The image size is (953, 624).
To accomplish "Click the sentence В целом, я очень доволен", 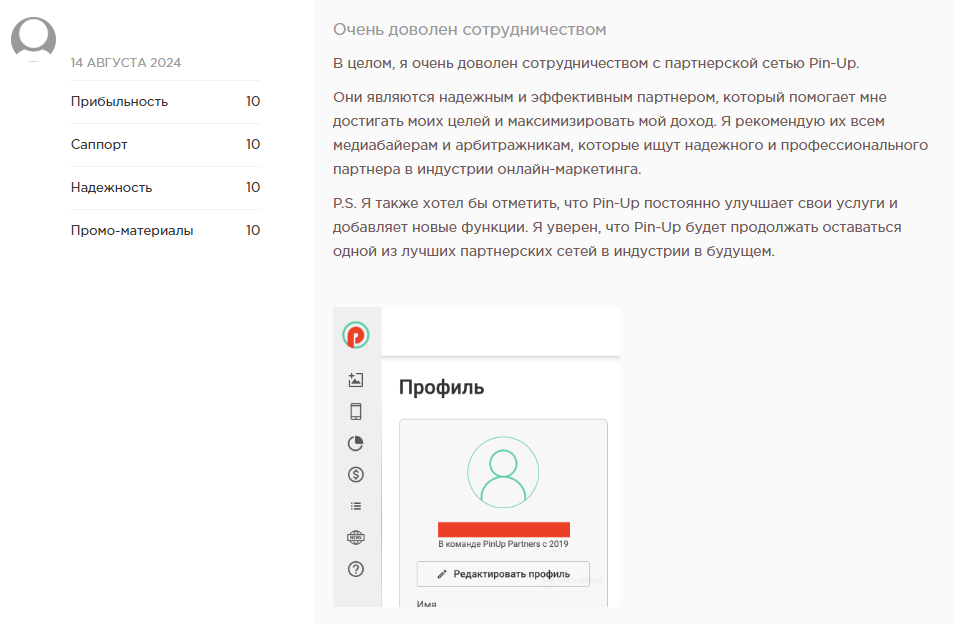I will click(x=596, y=63).
